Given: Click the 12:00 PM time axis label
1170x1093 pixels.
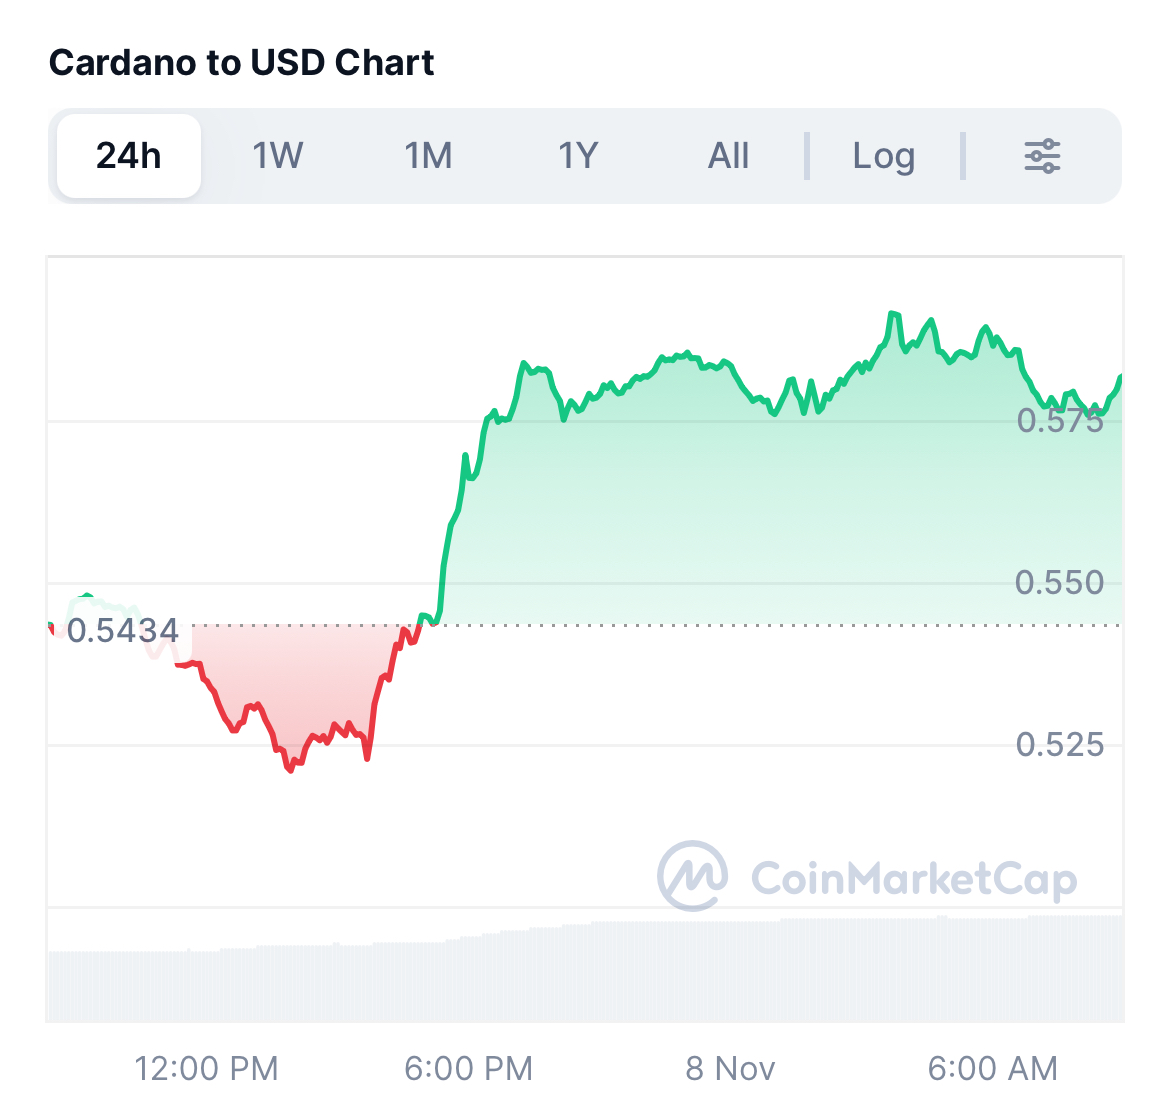Looking at the screenshot, I should [x=206, y=1068].
